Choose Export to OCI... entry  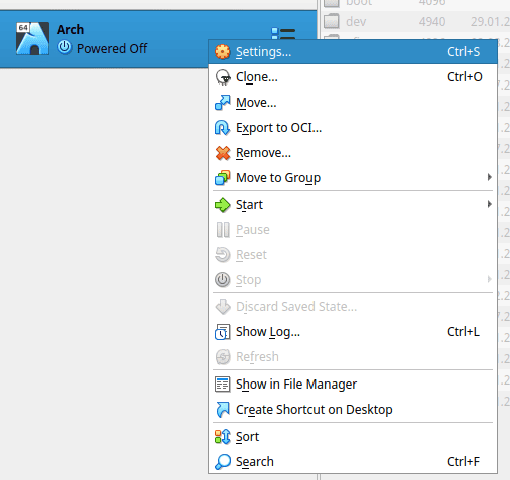353,128
